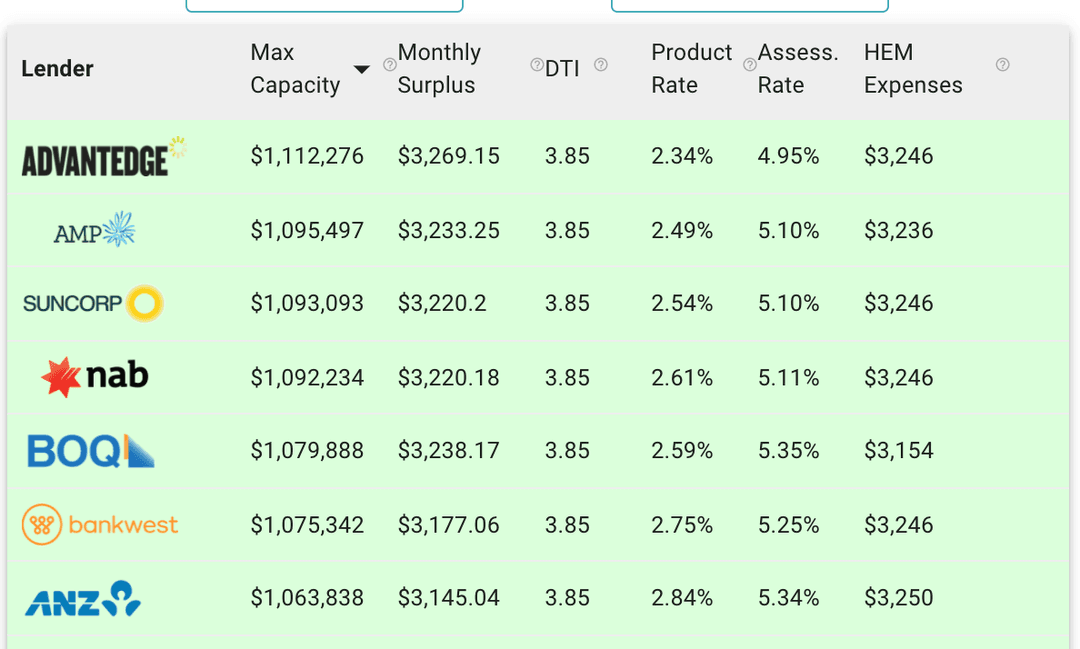Click monthly surplus $3,145.04

pyautogui.click(x=448, y=598)
